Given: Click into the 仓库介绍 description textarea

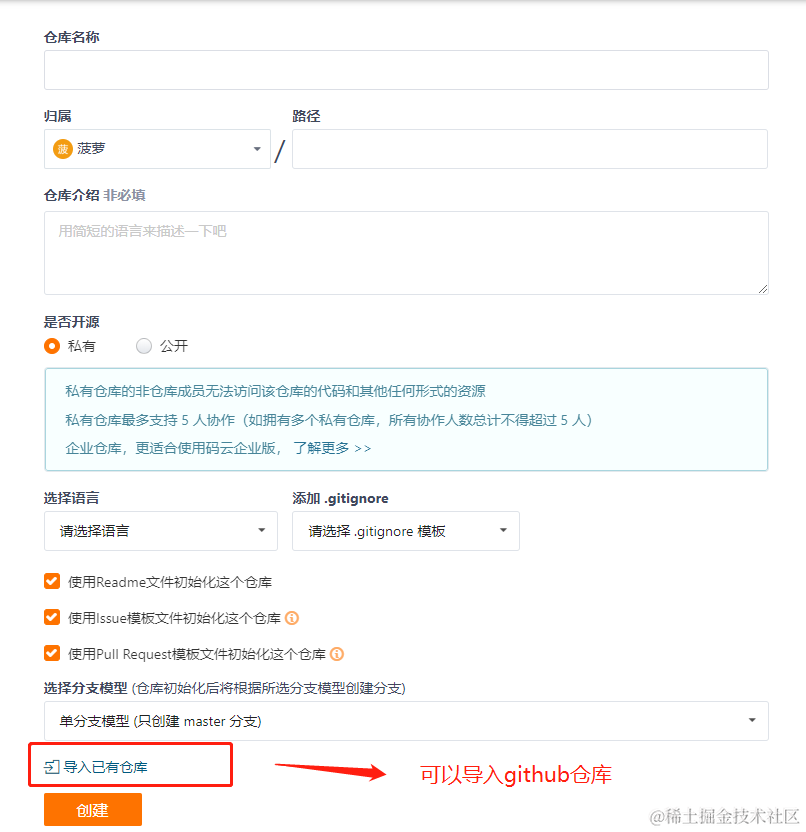Looking at the screenshot, I should [406, 253].
